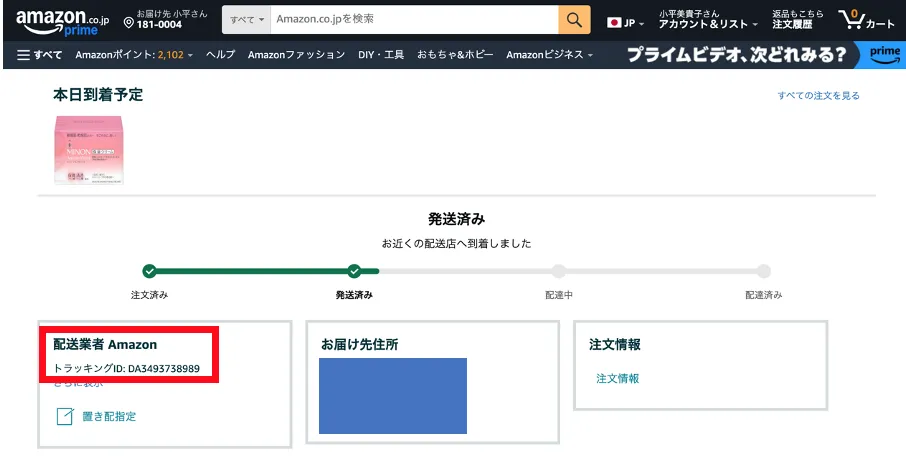Open the Amazon.co.jp prime logo home

62,21
